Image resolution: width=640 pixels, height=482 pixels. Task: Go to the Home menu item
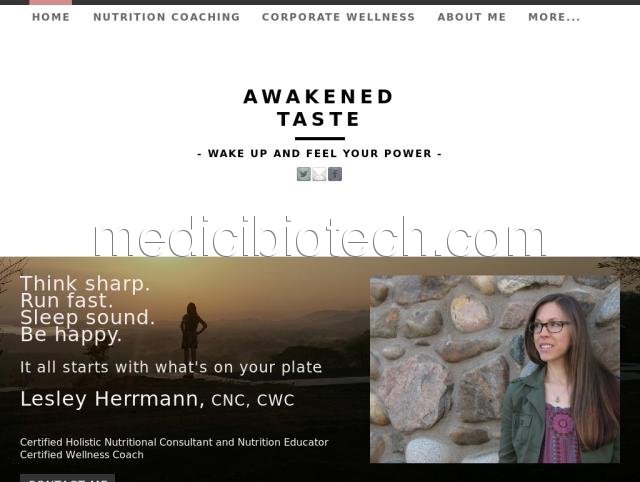pos(51,17)
